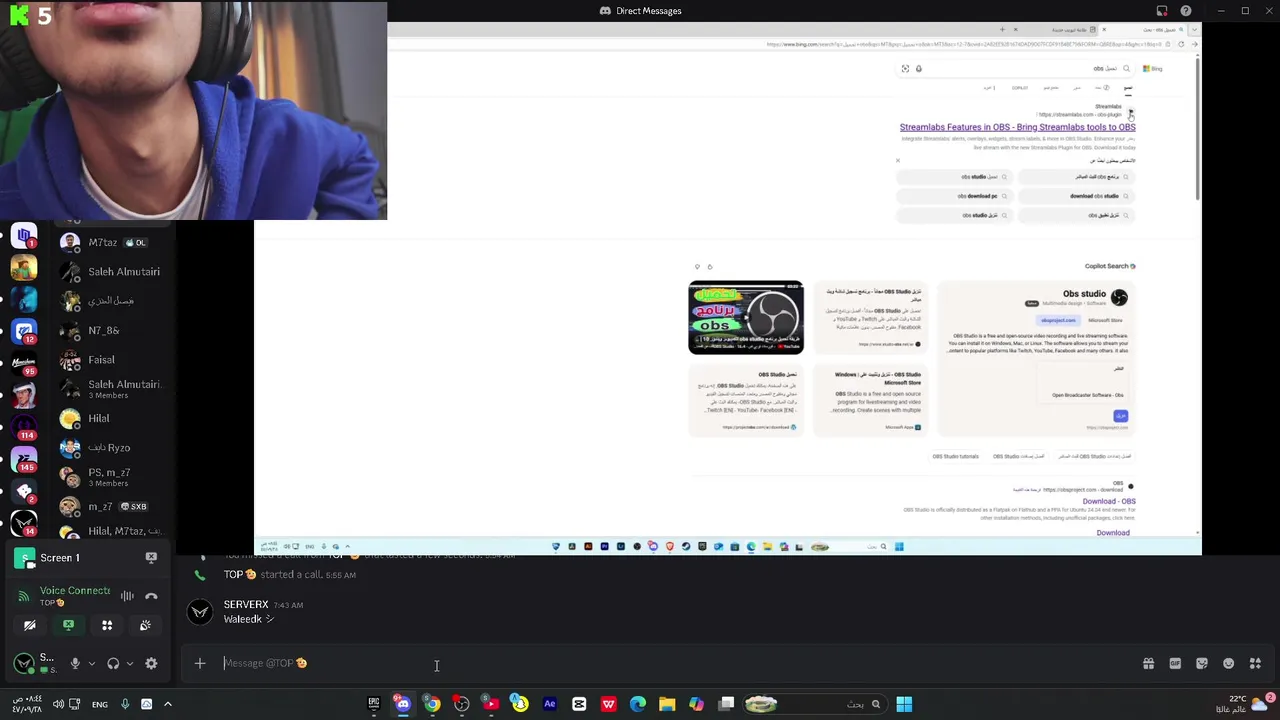This screenshot has height=720, width=1280.
Task: Open Download - OBS search result link
Action: click(1108, 501)
